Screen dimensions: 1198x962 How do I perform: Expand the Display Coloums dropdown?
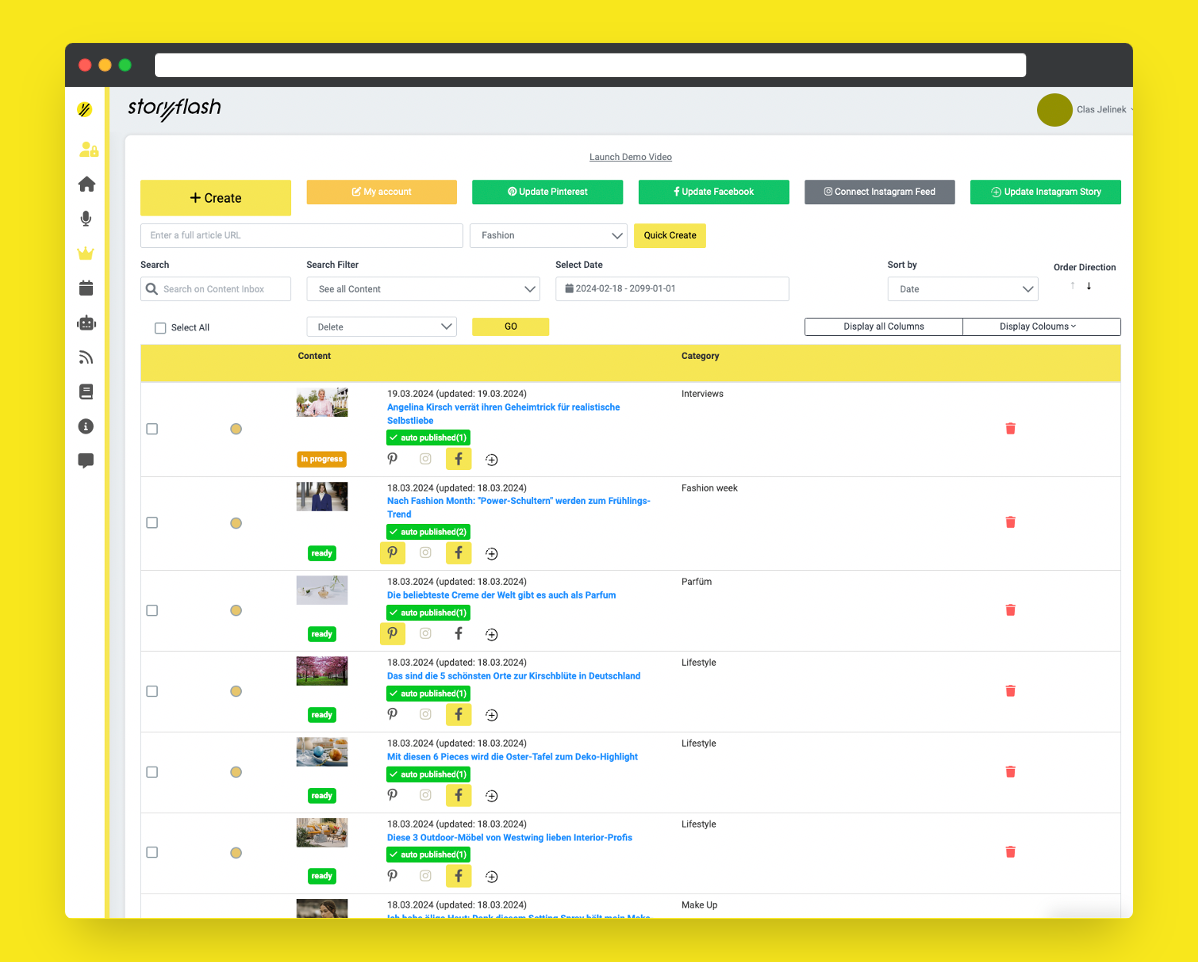tap(1041, 326)
